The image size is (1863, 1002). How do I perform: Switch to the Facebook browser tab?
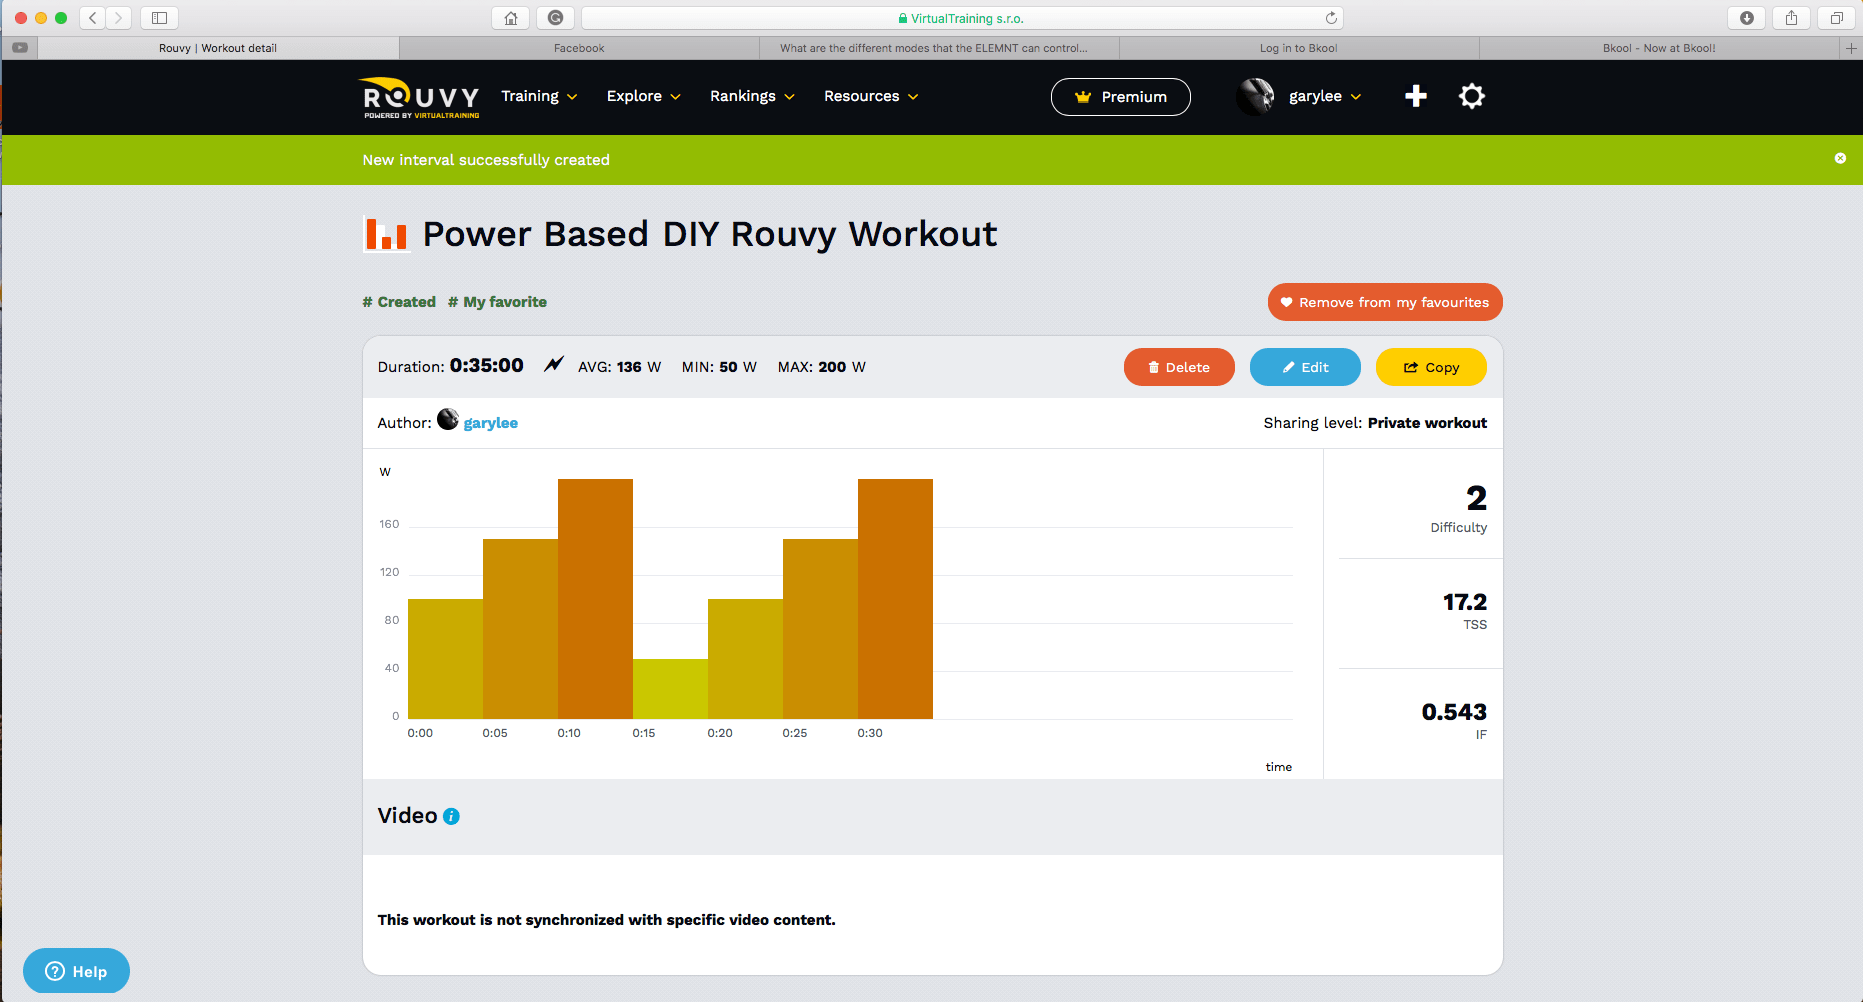(578, 47)
